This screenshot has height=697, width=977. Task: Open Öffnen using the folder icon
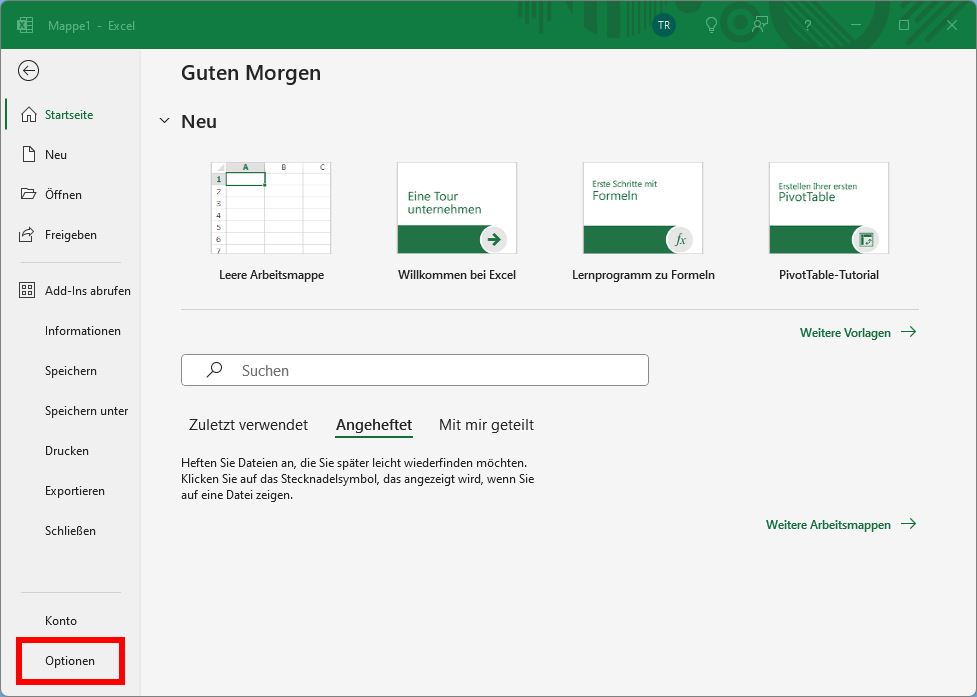click(x=29, y=194)
